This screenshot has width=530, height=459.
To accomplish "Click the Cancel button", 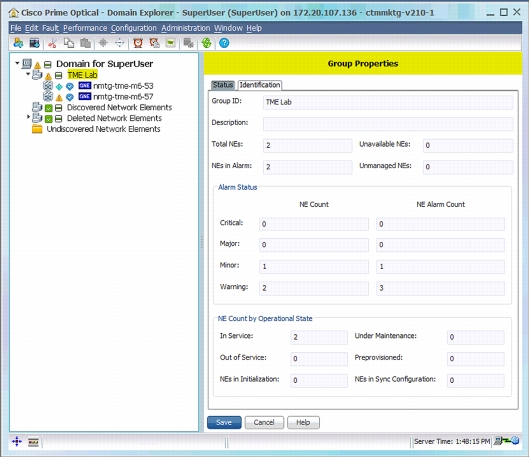I will coord(264,422).
